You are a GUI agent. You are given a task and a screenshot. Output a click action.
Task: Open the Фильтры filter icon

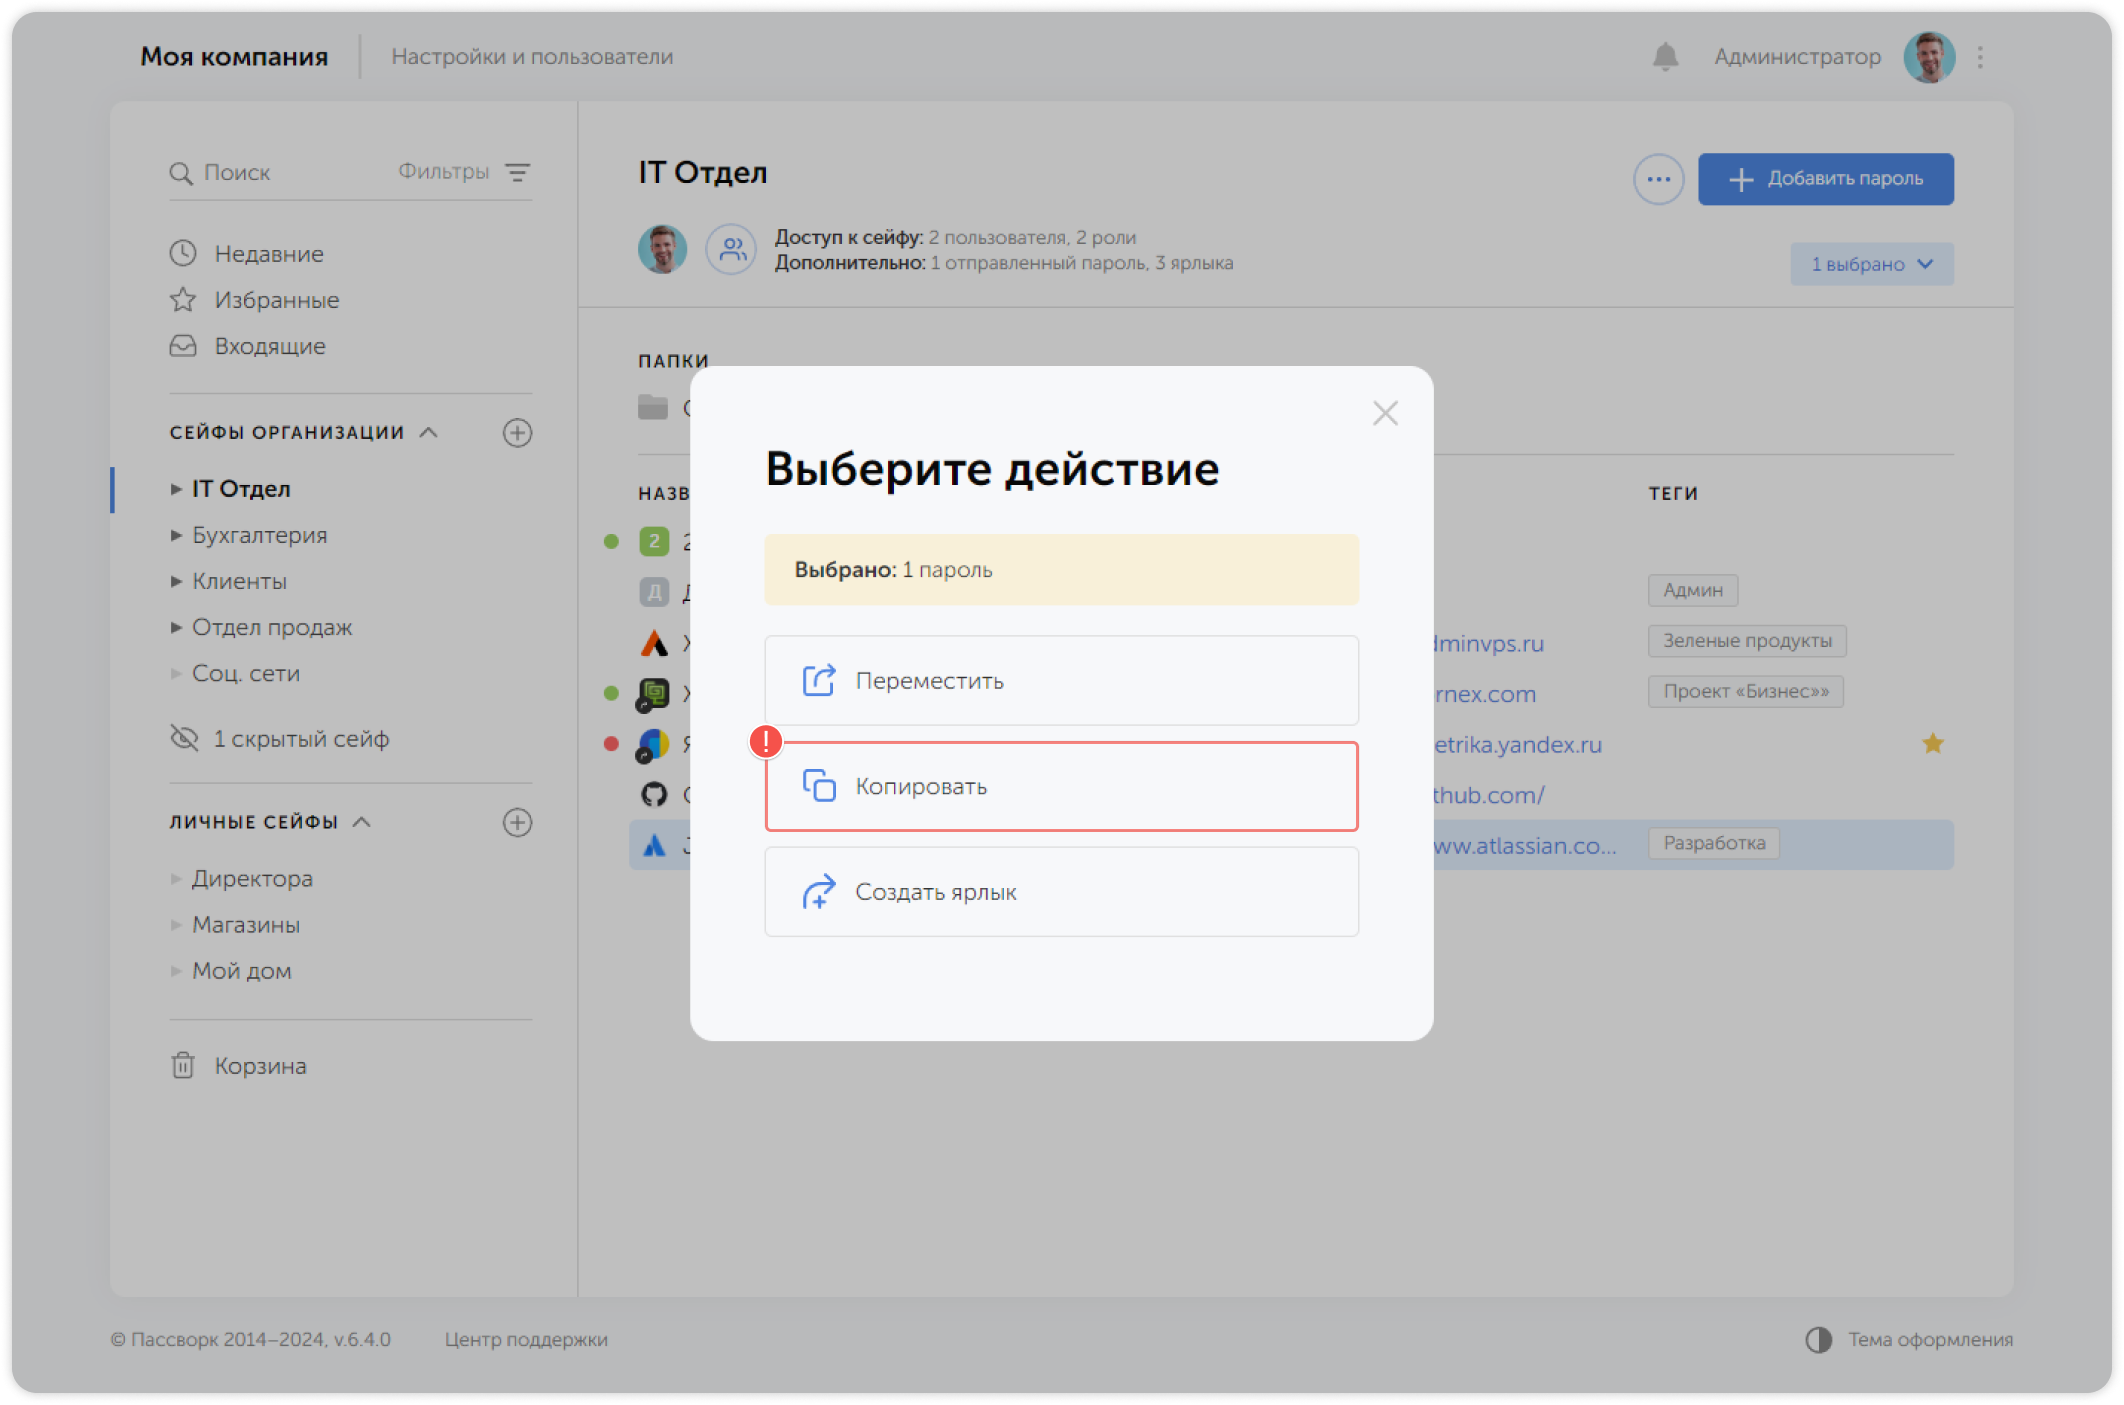click(517, 172)
